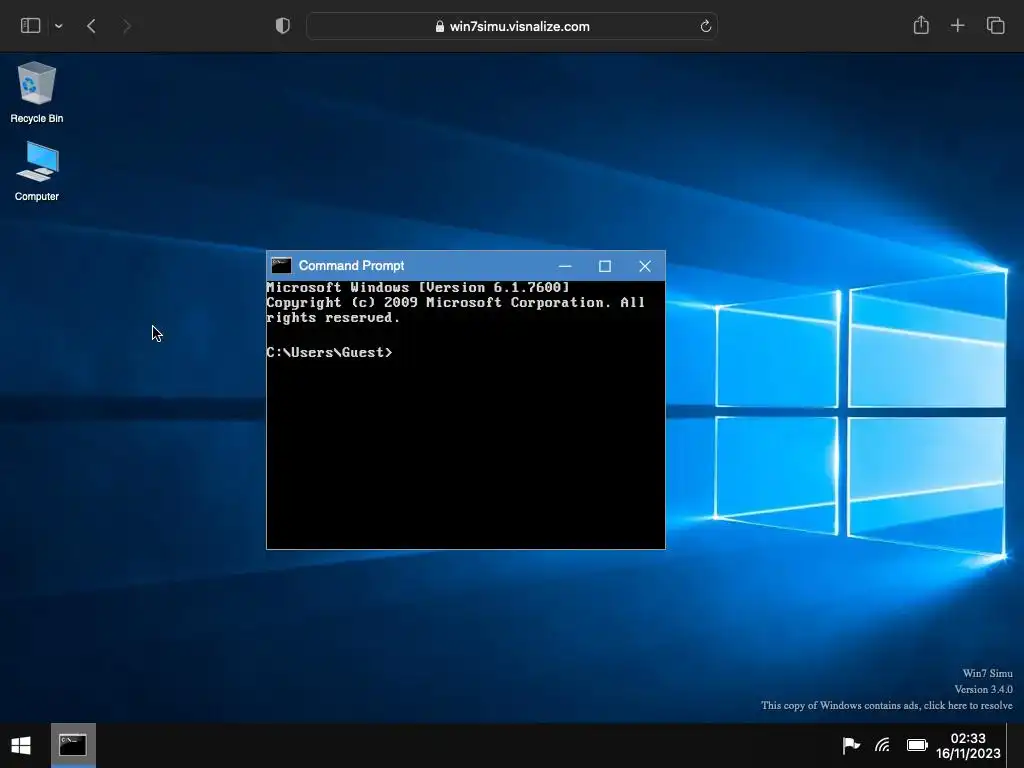Go back in browser history

91,26
